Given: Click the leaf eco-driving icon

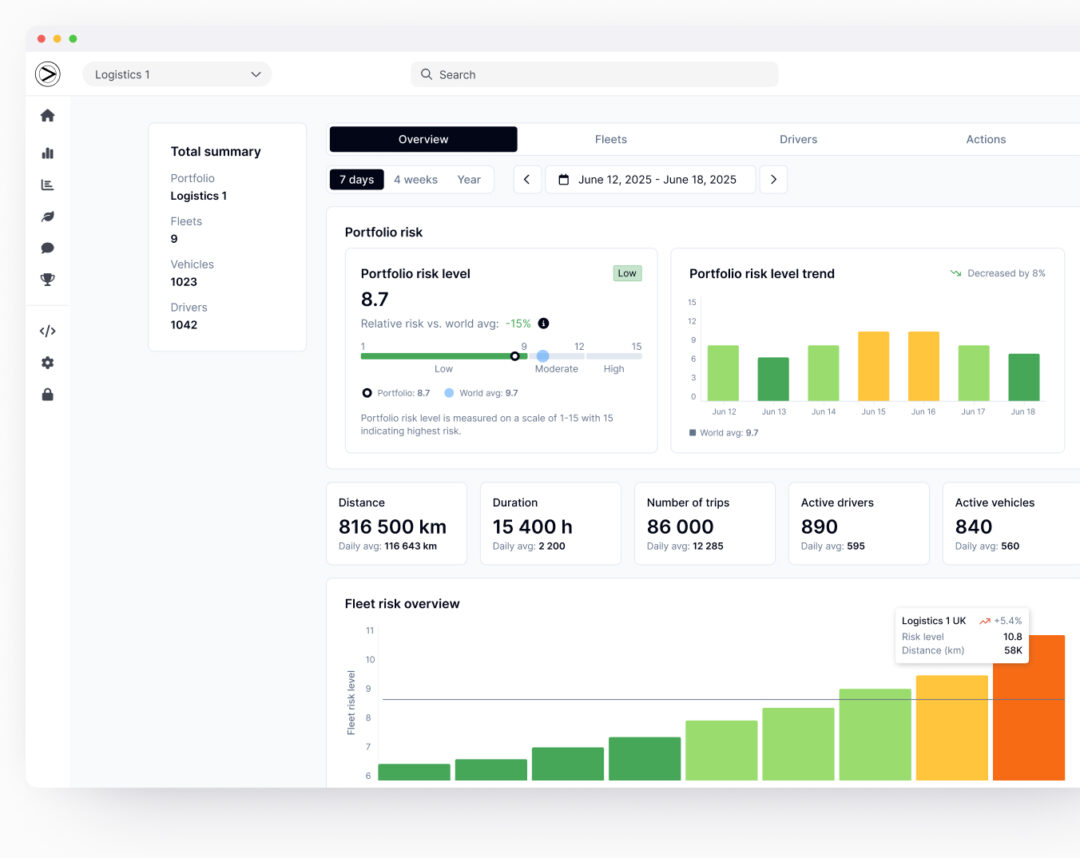Looking at the screenshot, I should (x=47, y=216).
